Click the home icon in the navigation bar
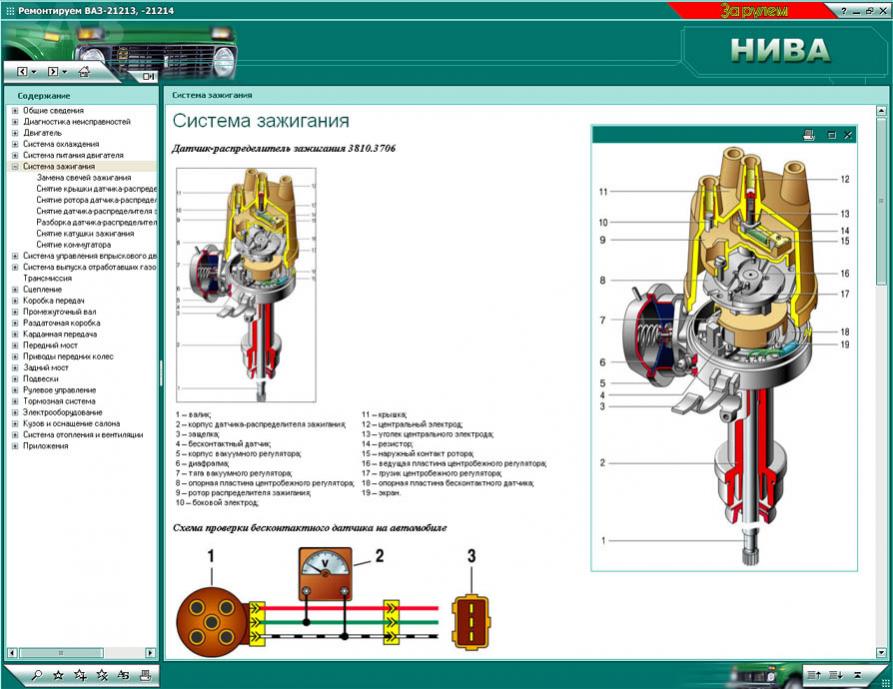Viewport: 893px width, 689px height. coord(84,72)
